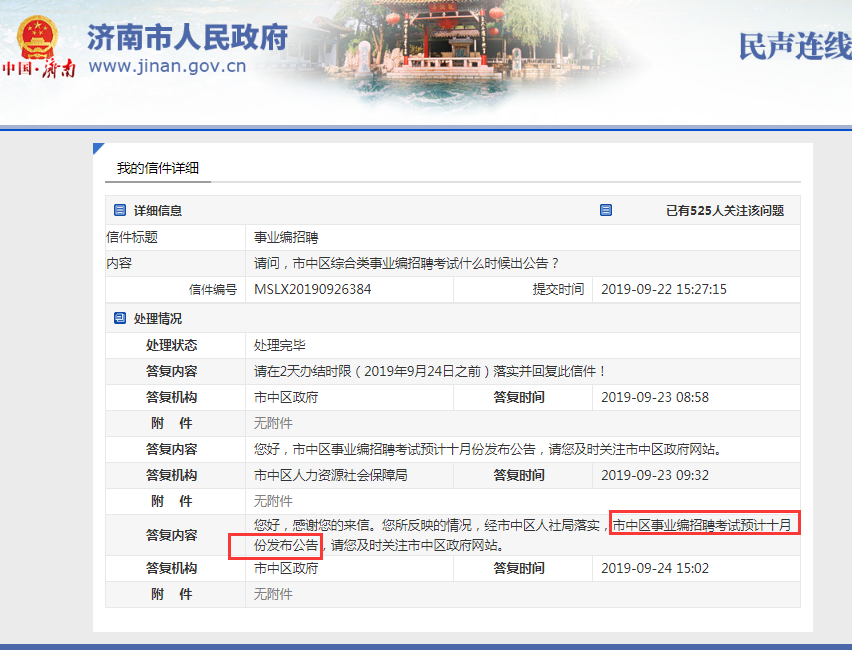Click the 信件编号 label
Viewport: 852px width, 650px height.
pos(212,290)
